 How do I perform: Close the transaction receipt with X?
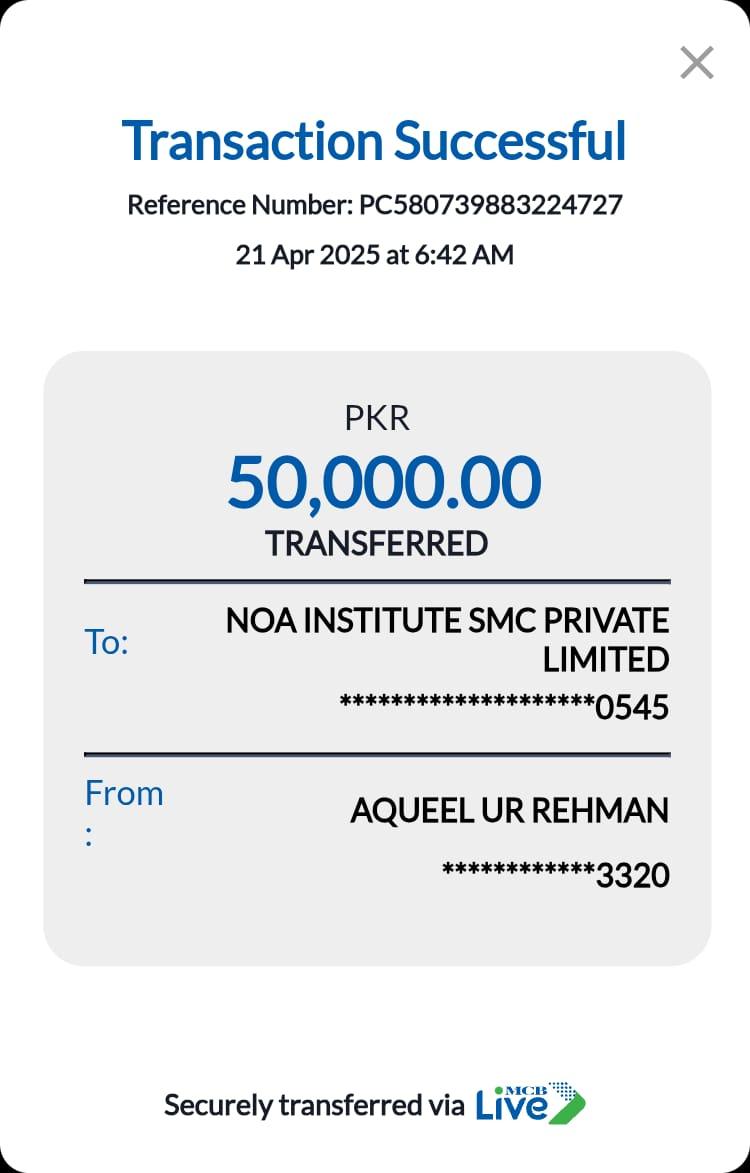[x=696, y=63]
